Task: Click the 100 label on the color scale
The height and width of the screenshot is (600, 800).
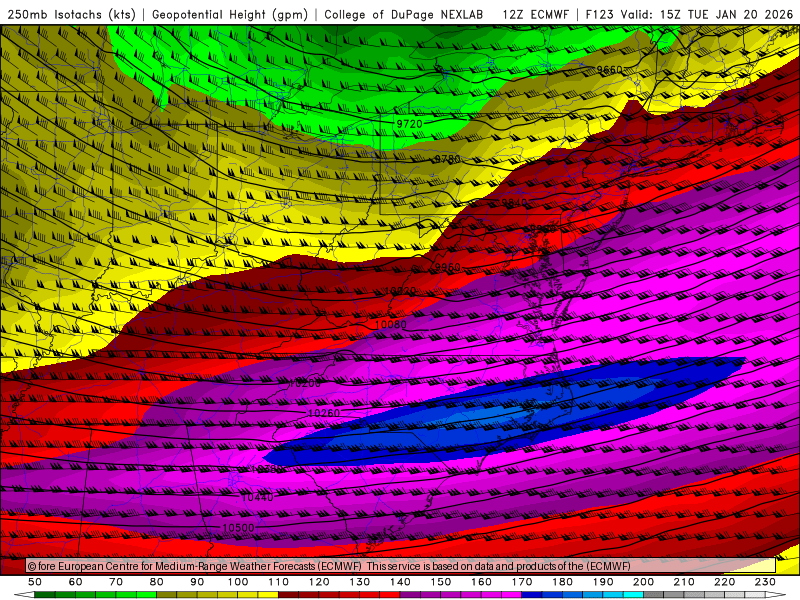Action: [x=238, y=582]
